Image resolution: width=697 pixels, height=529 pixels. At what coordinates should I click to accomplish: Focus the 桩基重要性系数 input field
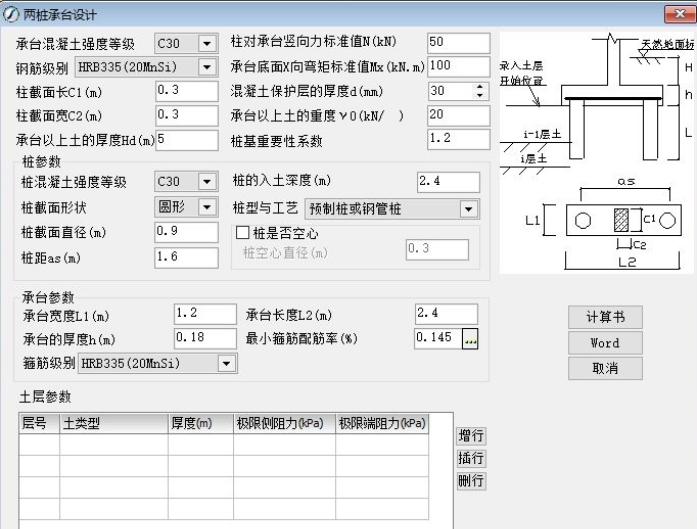point(459,139)
